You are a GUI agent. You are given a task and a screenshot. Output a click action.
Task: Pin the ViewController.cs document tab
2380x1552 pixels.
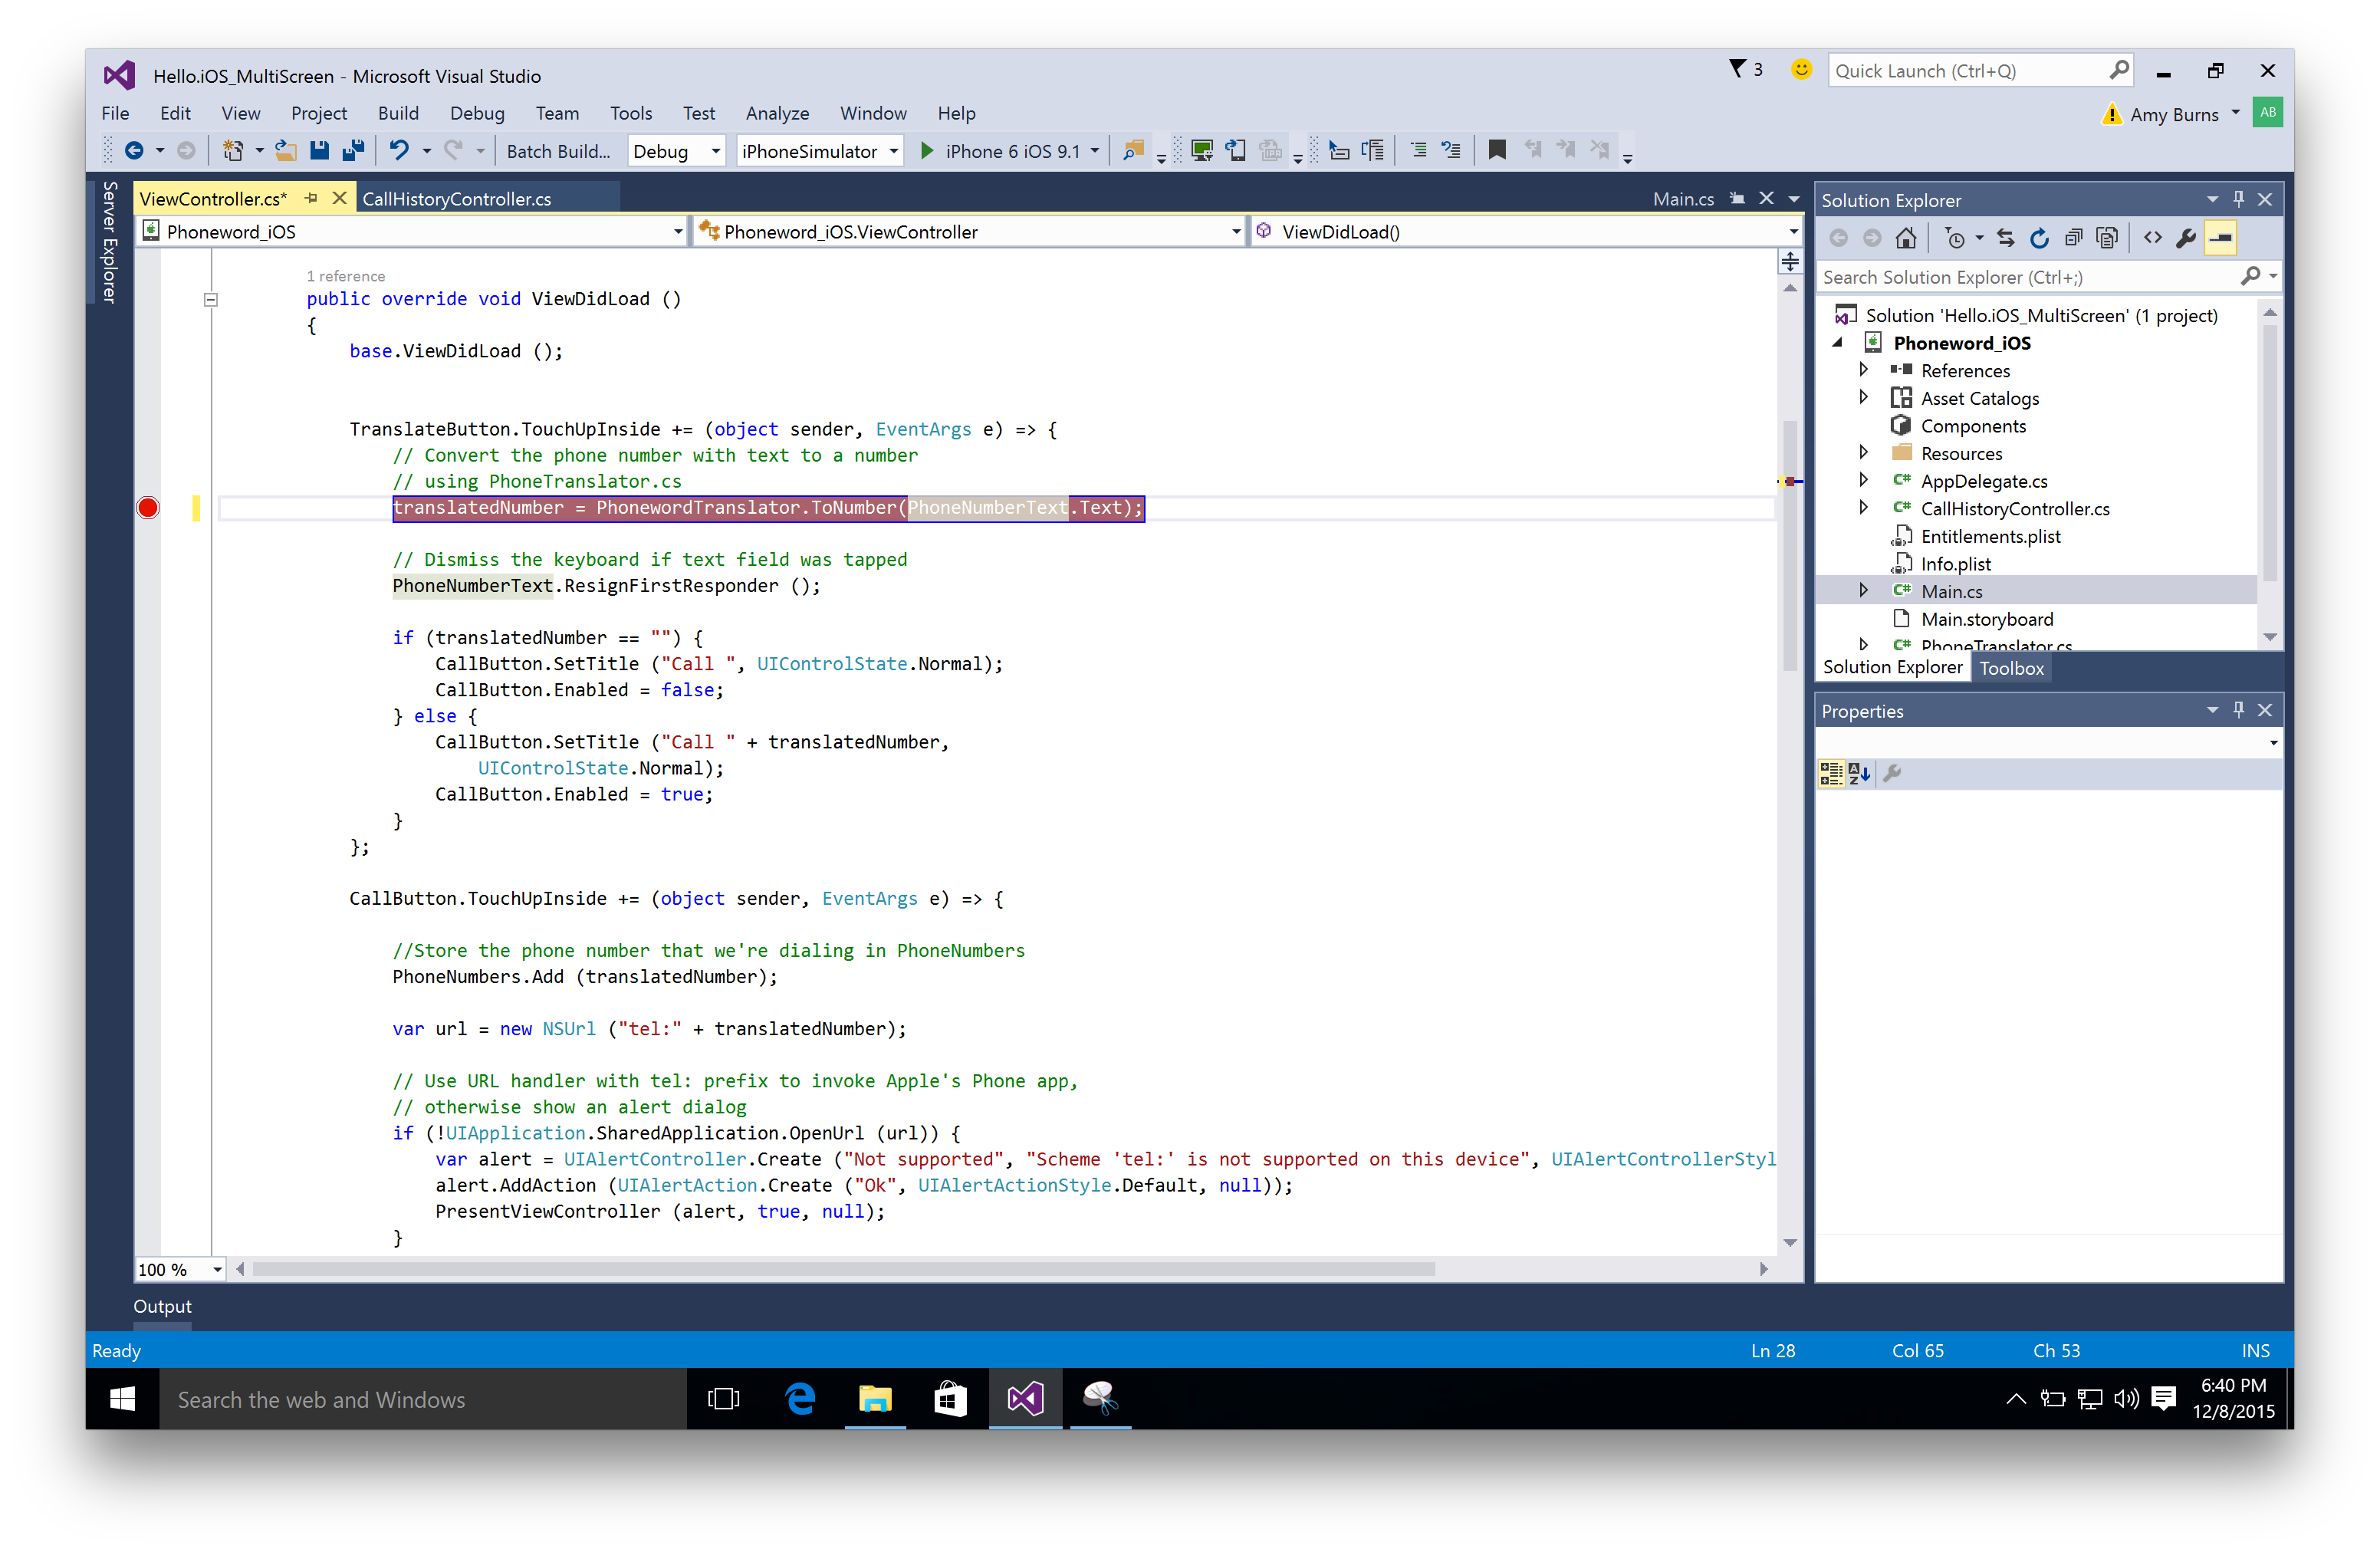[313, 197]
